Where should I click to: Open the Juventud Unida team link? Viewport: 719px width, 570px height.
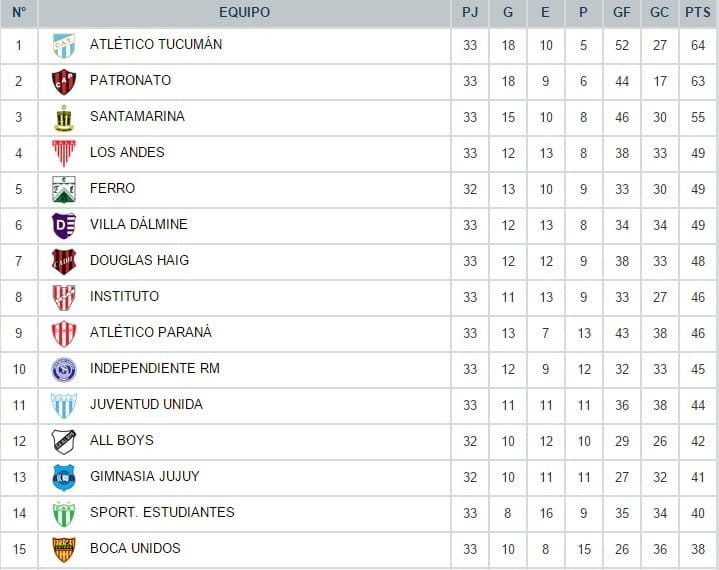coord(146,404)
